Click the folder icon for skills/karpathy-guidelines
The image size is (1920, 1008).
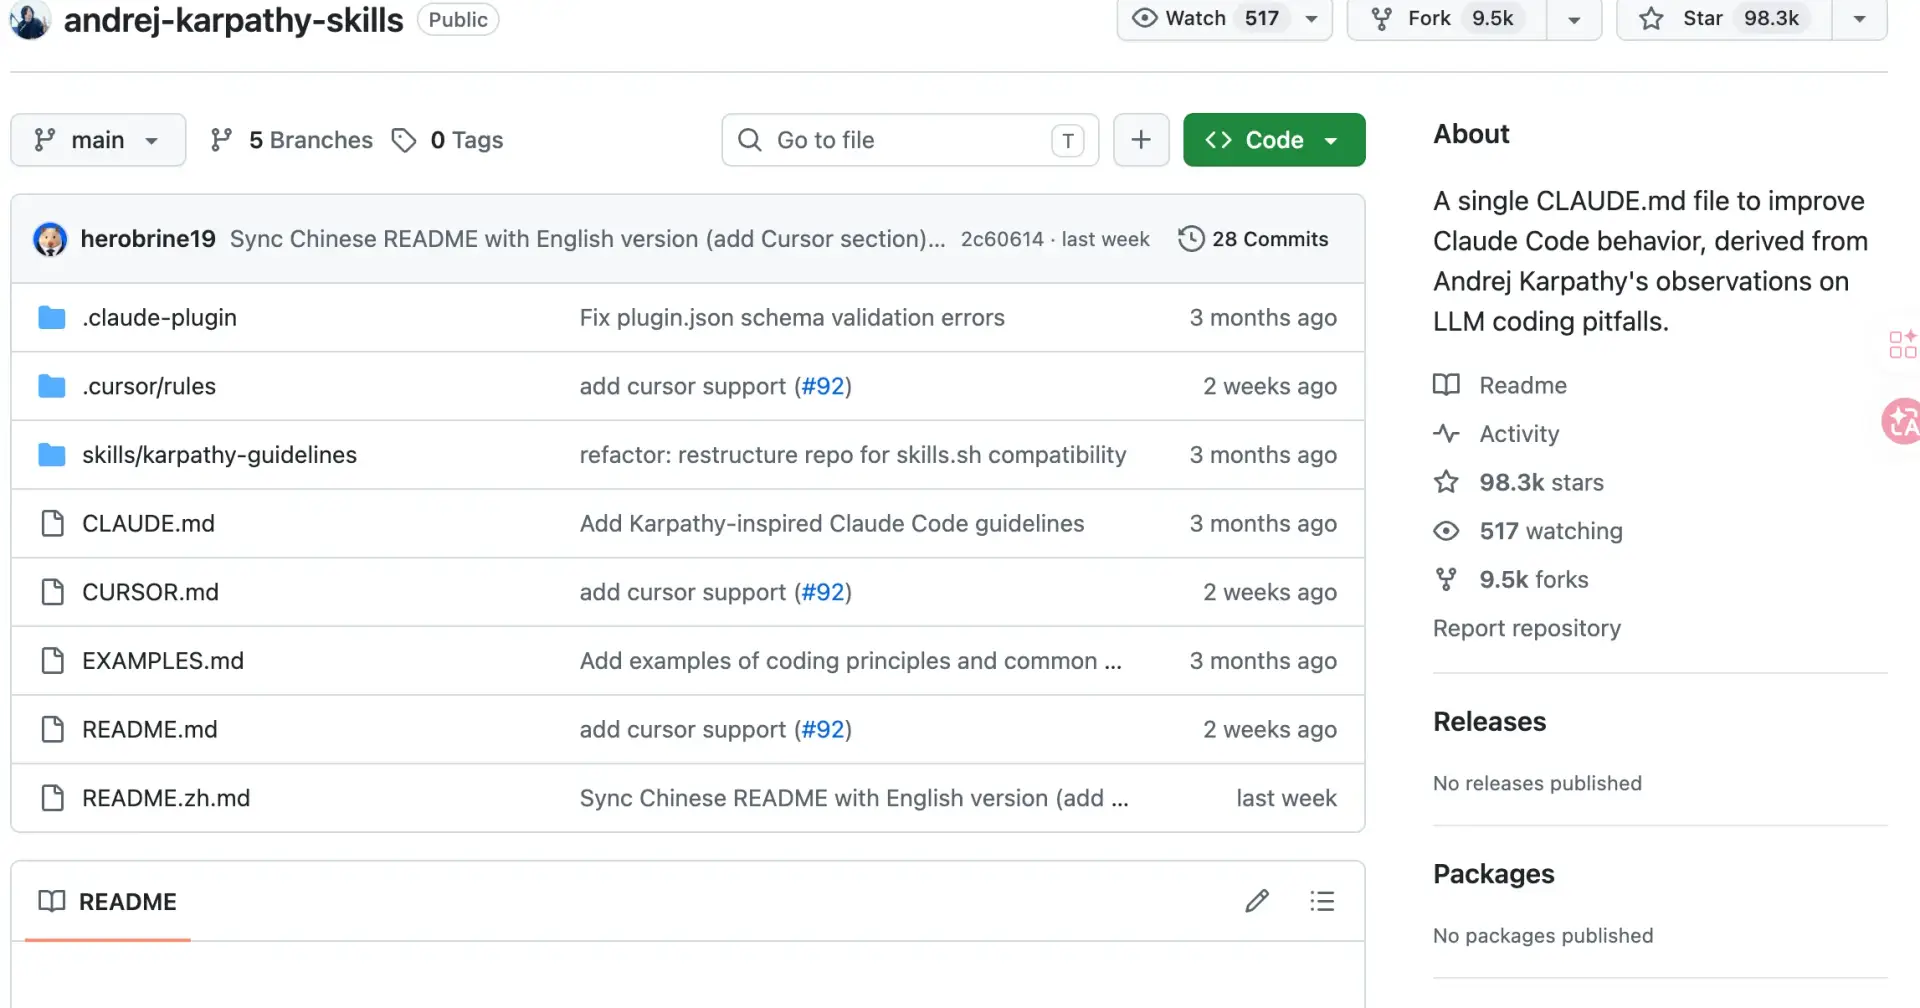click(x=52, y=455)
